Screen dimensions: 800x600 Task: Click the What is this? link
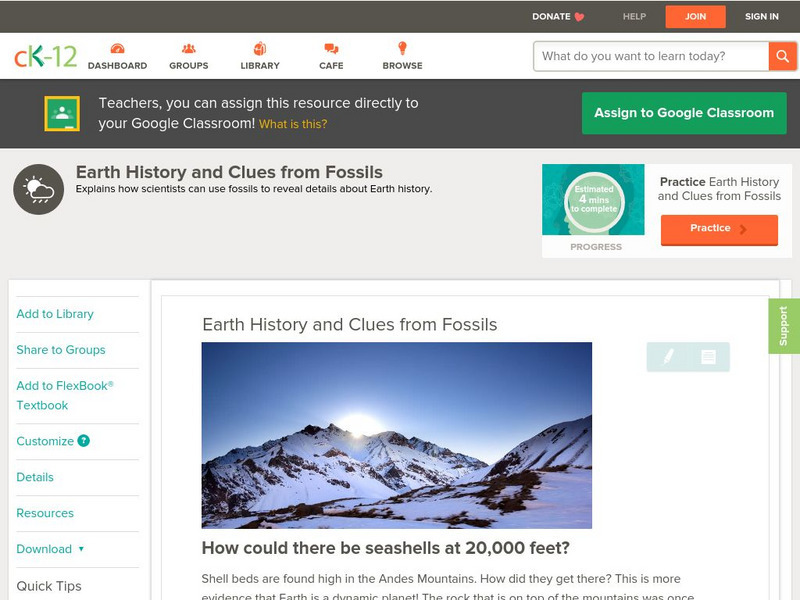pos(293,124)
